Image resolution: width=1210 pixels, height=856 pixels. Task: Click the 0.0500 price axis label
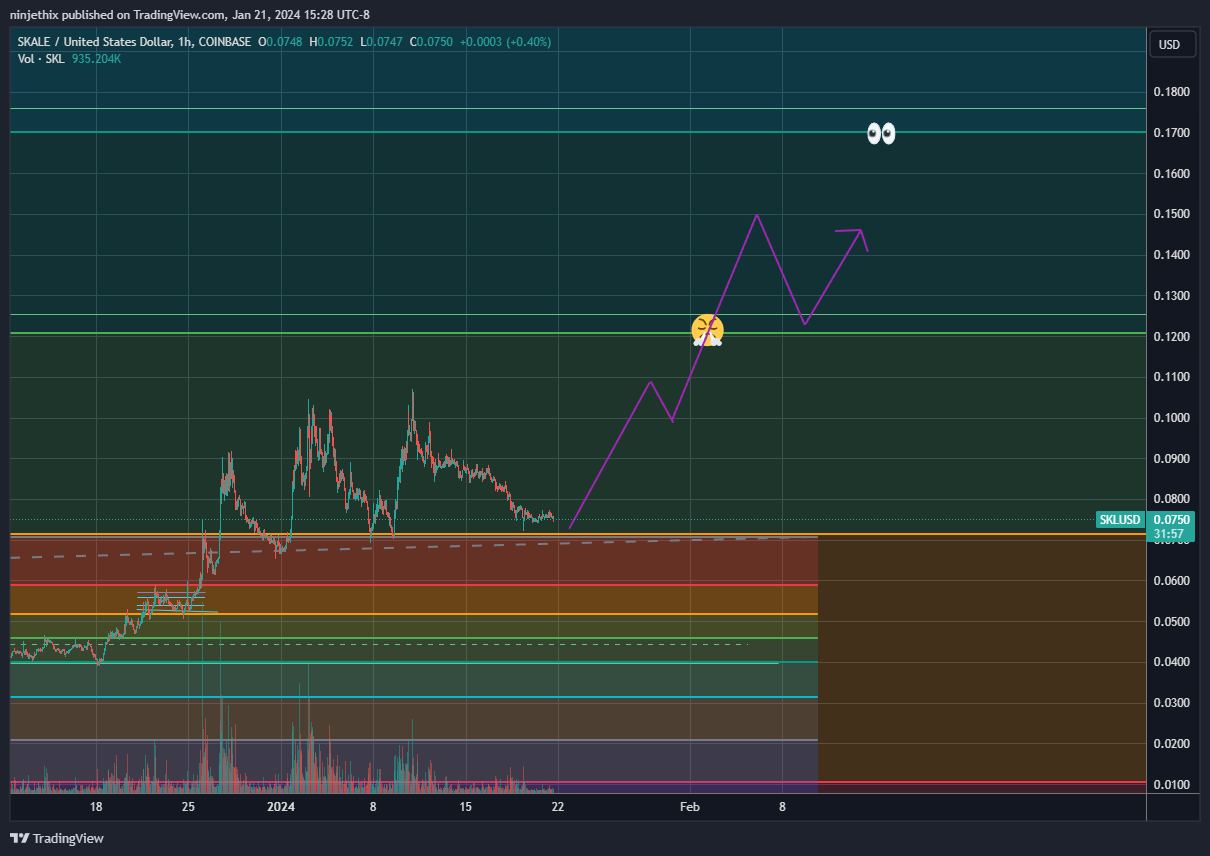(x=1171, y=622)
